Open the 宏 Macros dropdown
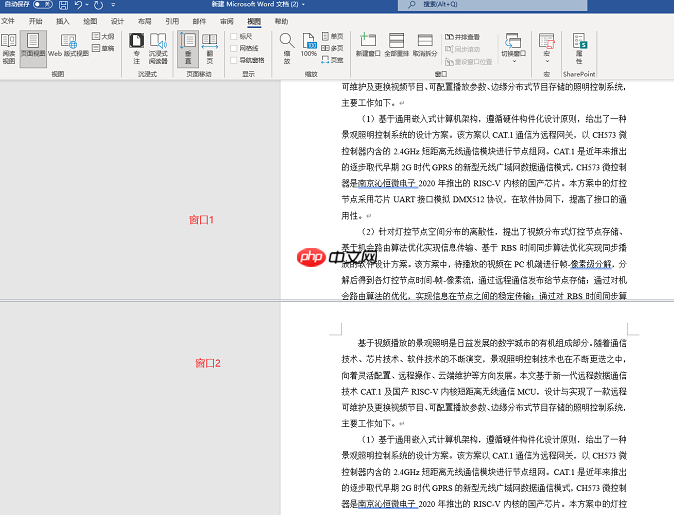Screen dimensions: 674x515 coord(546,48)
